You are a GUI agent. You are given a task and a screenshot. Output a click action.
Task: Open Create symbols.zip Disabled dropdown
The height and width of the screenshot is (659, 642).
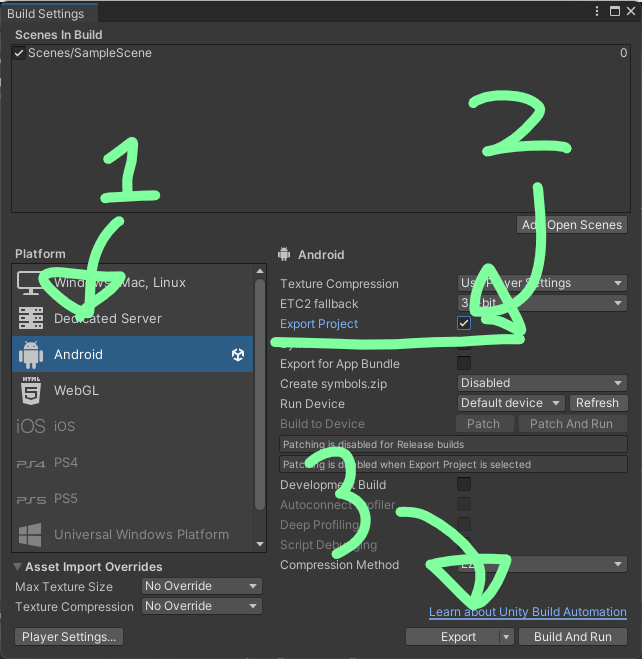pos(542,383)
